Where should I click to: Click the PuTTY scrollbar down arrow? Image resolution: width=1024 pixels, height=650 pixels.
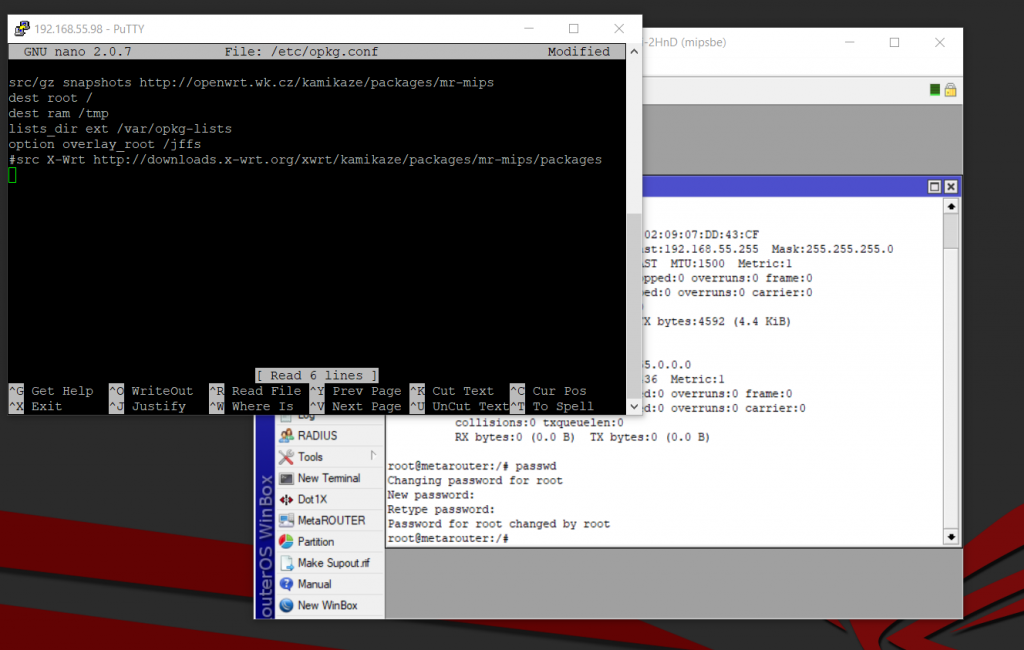(x=633, y=406)
